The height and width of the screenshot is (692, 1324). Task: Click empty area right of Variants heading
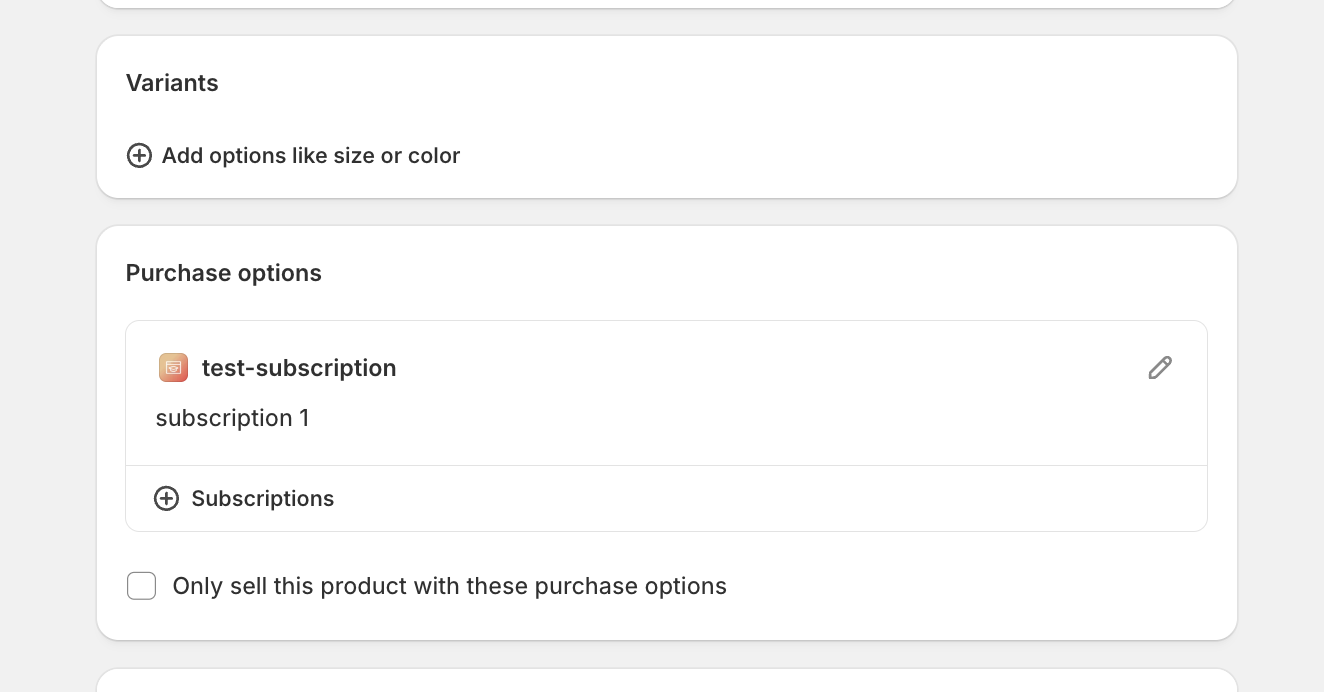click(x=700, y=83)
